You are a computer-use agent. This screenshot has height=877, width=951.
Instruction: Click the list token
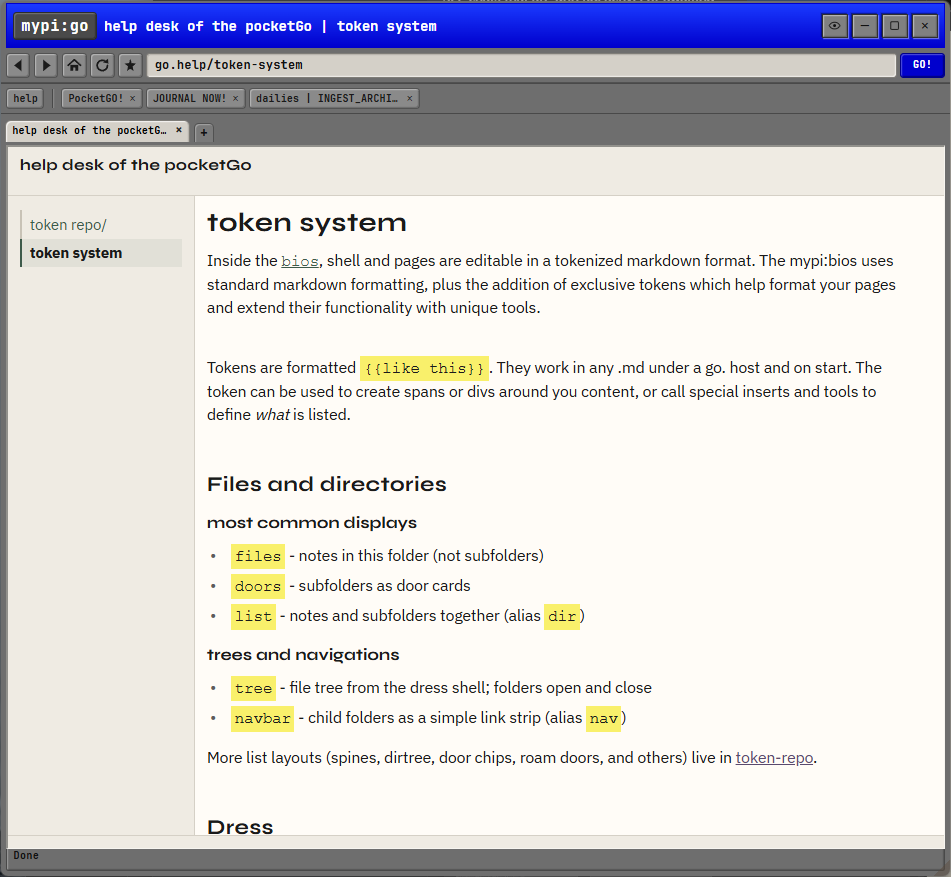click(x=253, y=616)
